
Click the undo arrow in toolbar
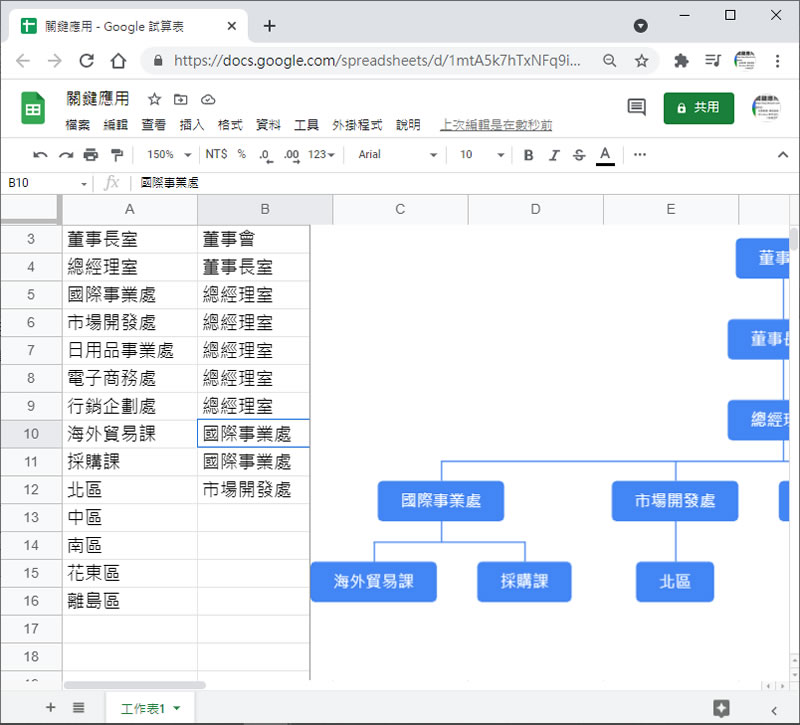(40, 155)
